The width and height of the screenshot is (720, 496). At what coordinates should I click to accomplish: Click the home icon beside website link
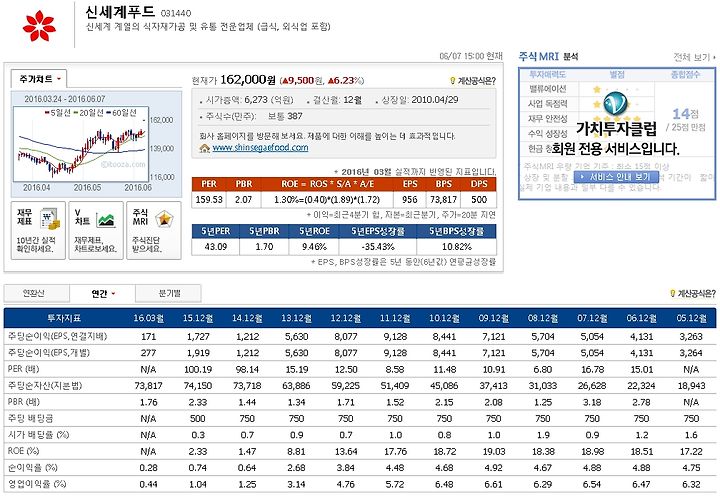[x=205, y=148]
